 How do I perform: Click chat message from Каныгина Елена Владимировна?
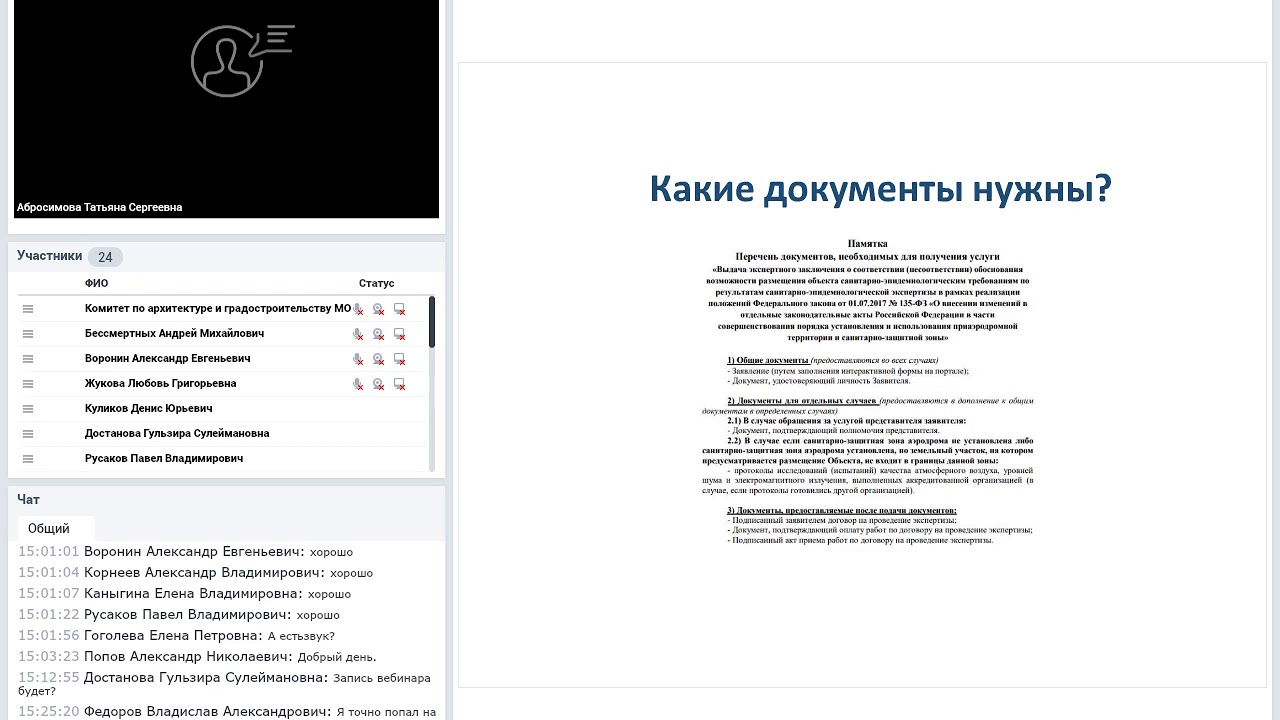coord(184,594)
